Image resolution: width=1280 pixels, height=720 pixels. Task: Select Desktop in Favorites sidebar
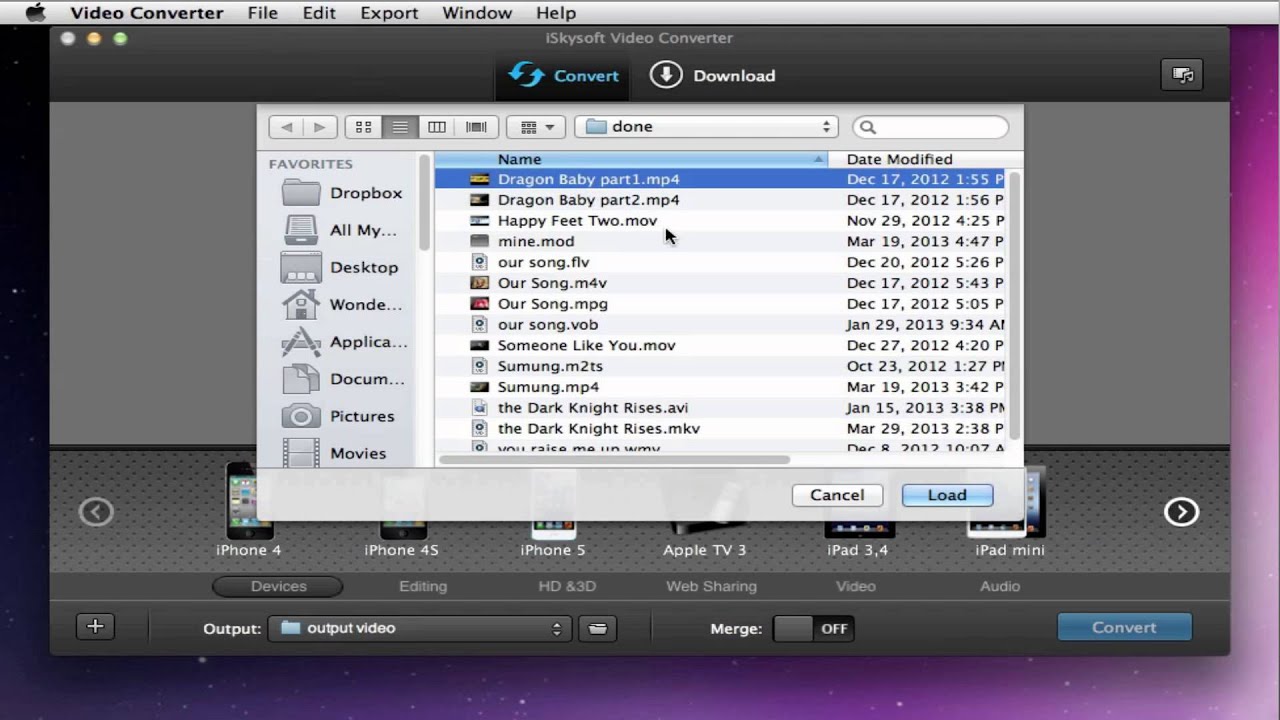pos(342,267)
